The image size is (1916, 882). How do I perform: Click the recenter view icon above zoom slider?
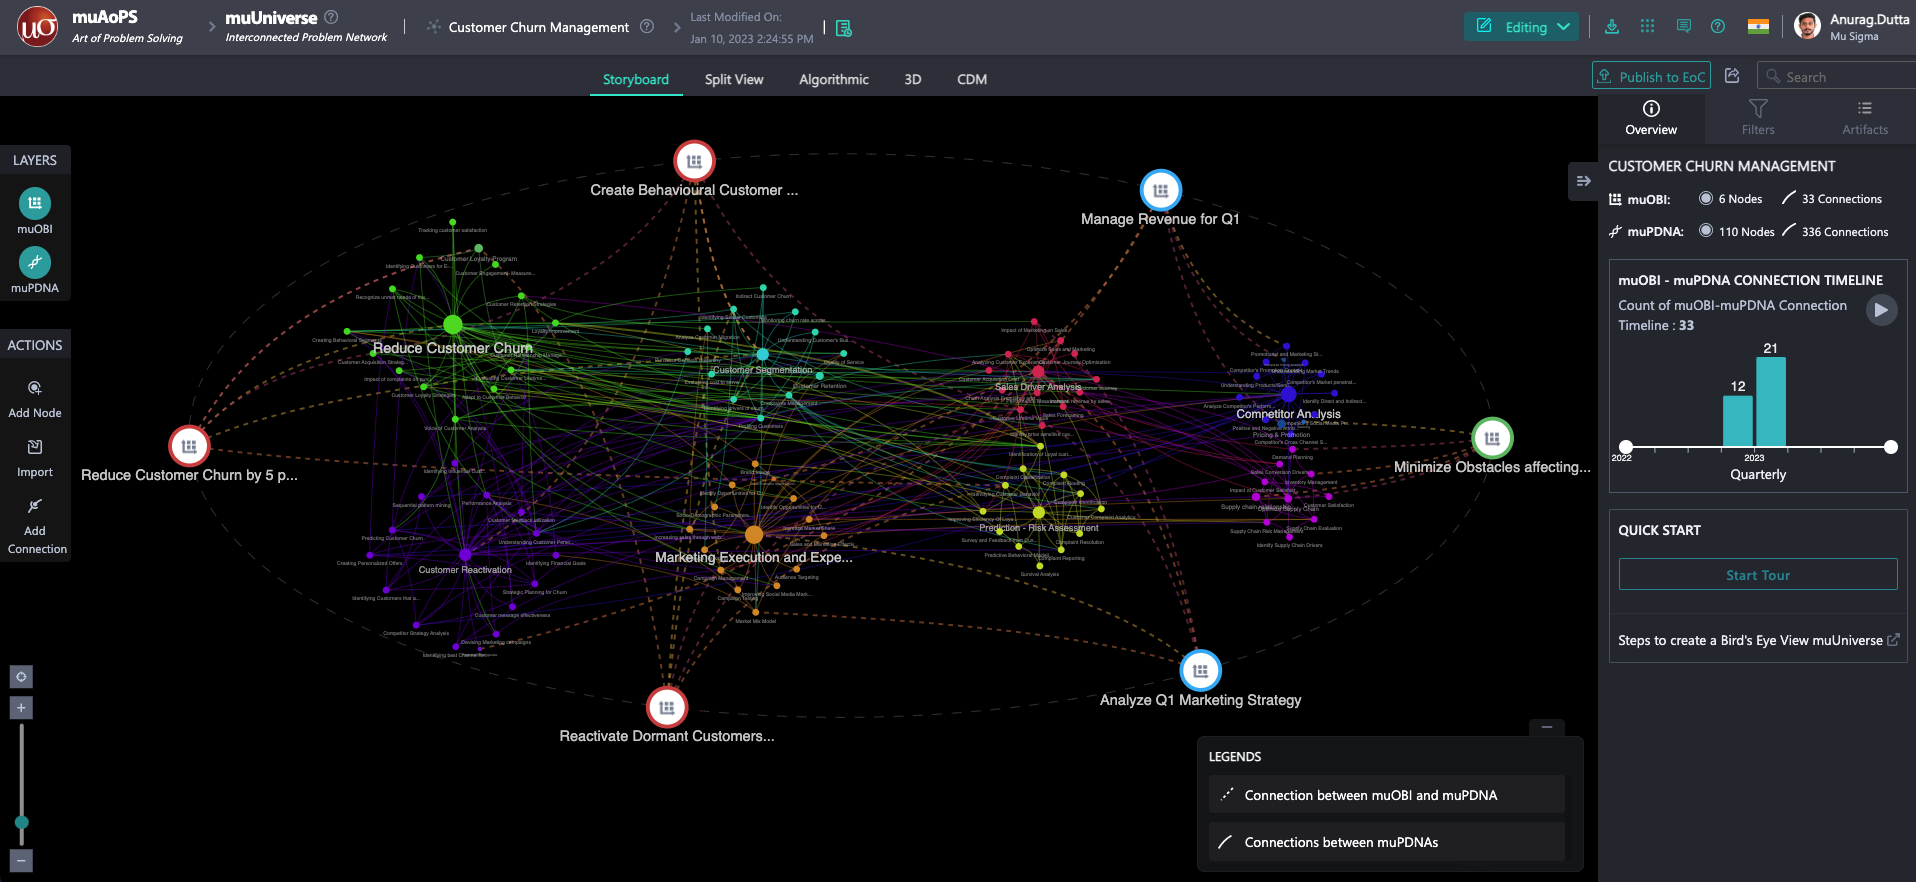pos(21,677)
